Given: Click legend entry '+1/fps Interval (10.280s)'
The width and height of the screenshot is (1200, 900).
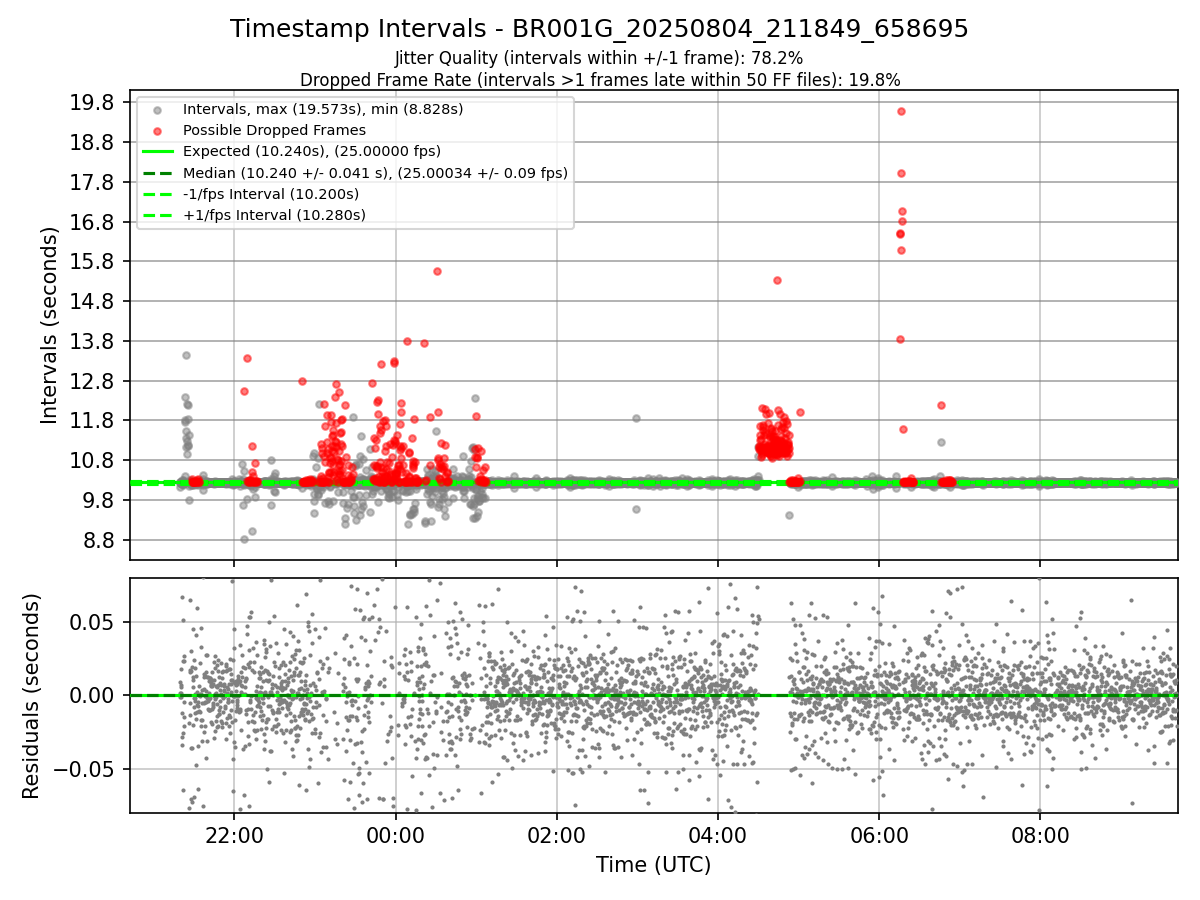Looking at the screenshot, I should pos(274,215).
